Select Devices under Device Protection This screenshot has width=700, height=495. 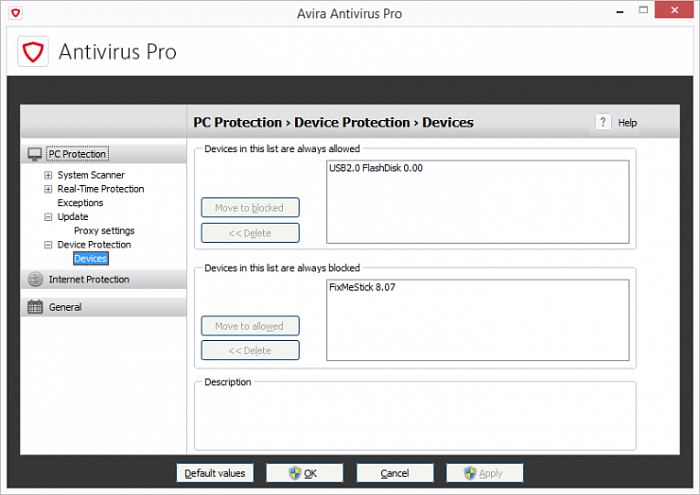pyautogui.click(x=90, y=259)
